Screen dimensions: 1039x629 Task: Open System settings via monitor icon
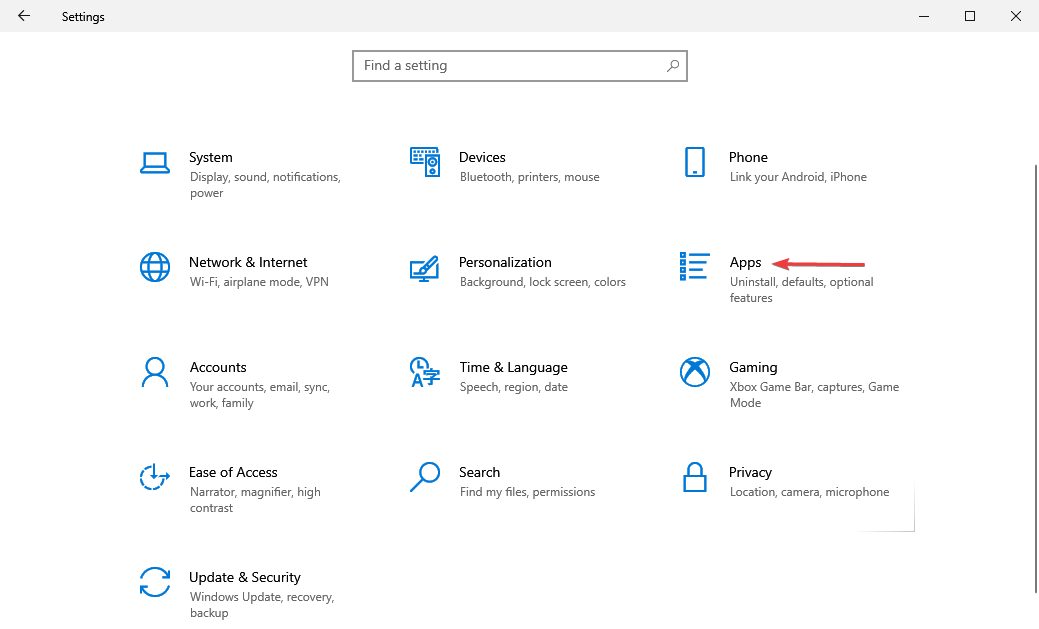(155, 162)
